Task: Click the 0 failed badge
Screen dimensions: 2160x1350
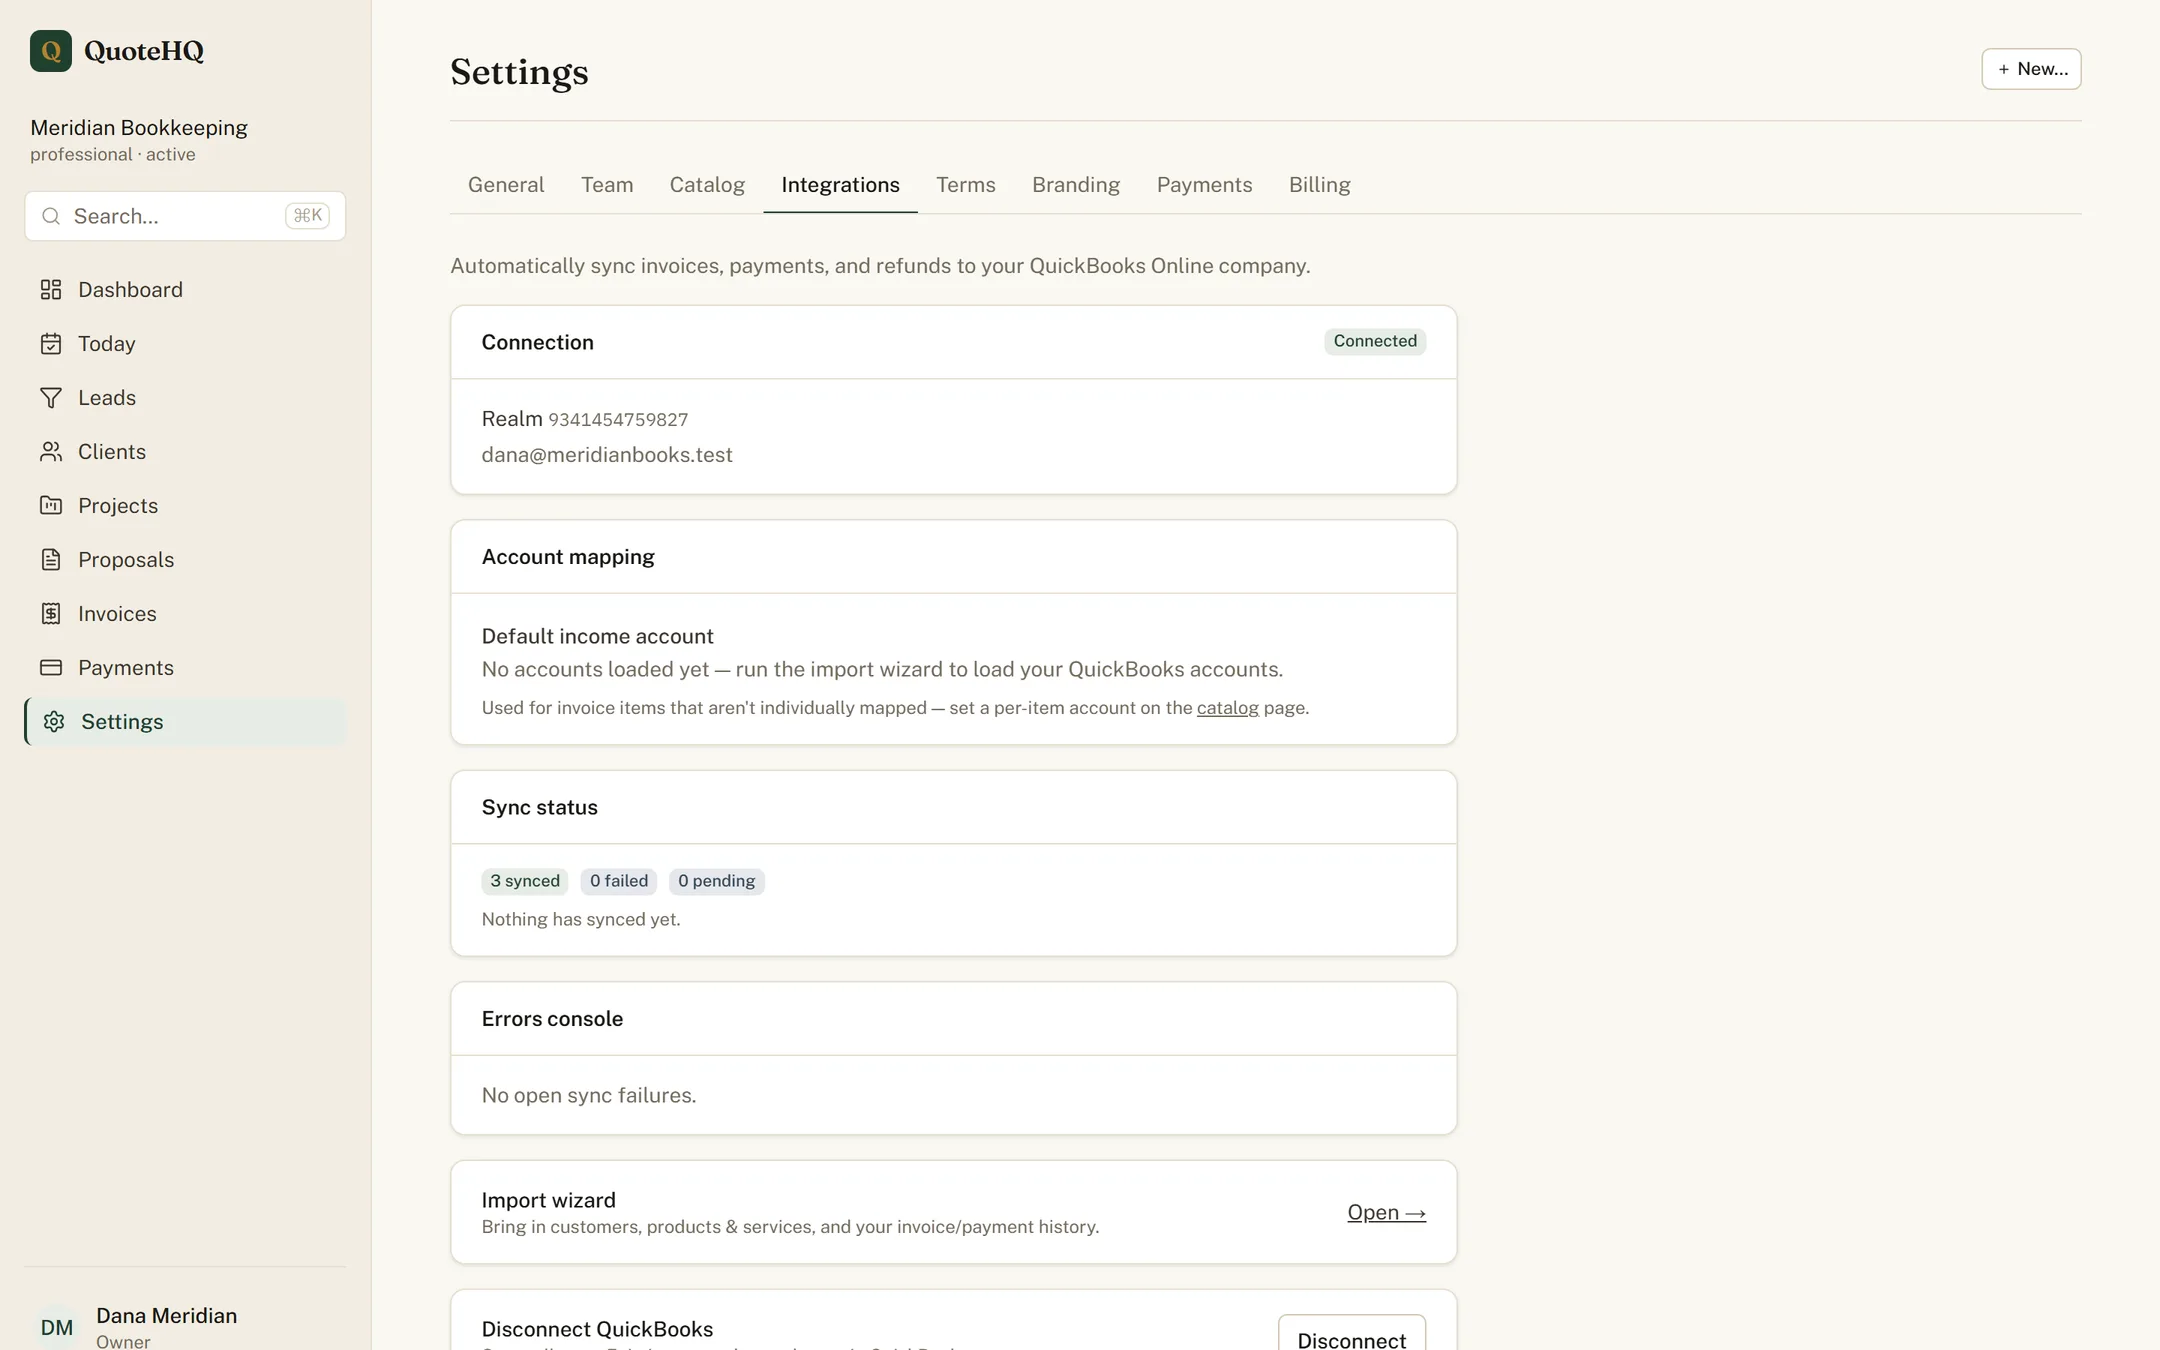Action: click(x=619, y=881)
